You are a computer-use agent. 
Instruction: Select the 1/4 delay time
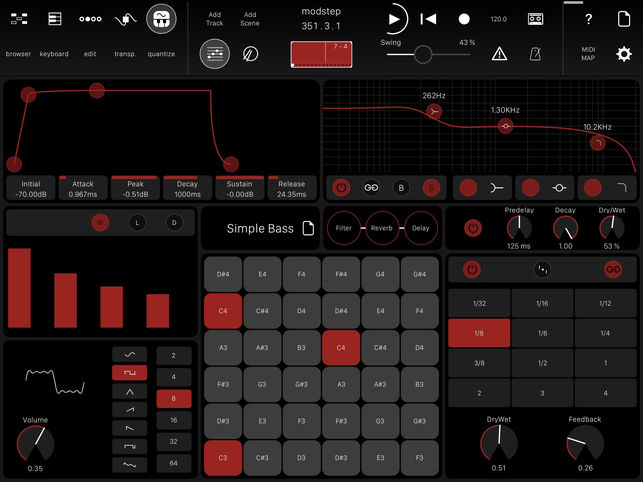[x=605, y=333]
